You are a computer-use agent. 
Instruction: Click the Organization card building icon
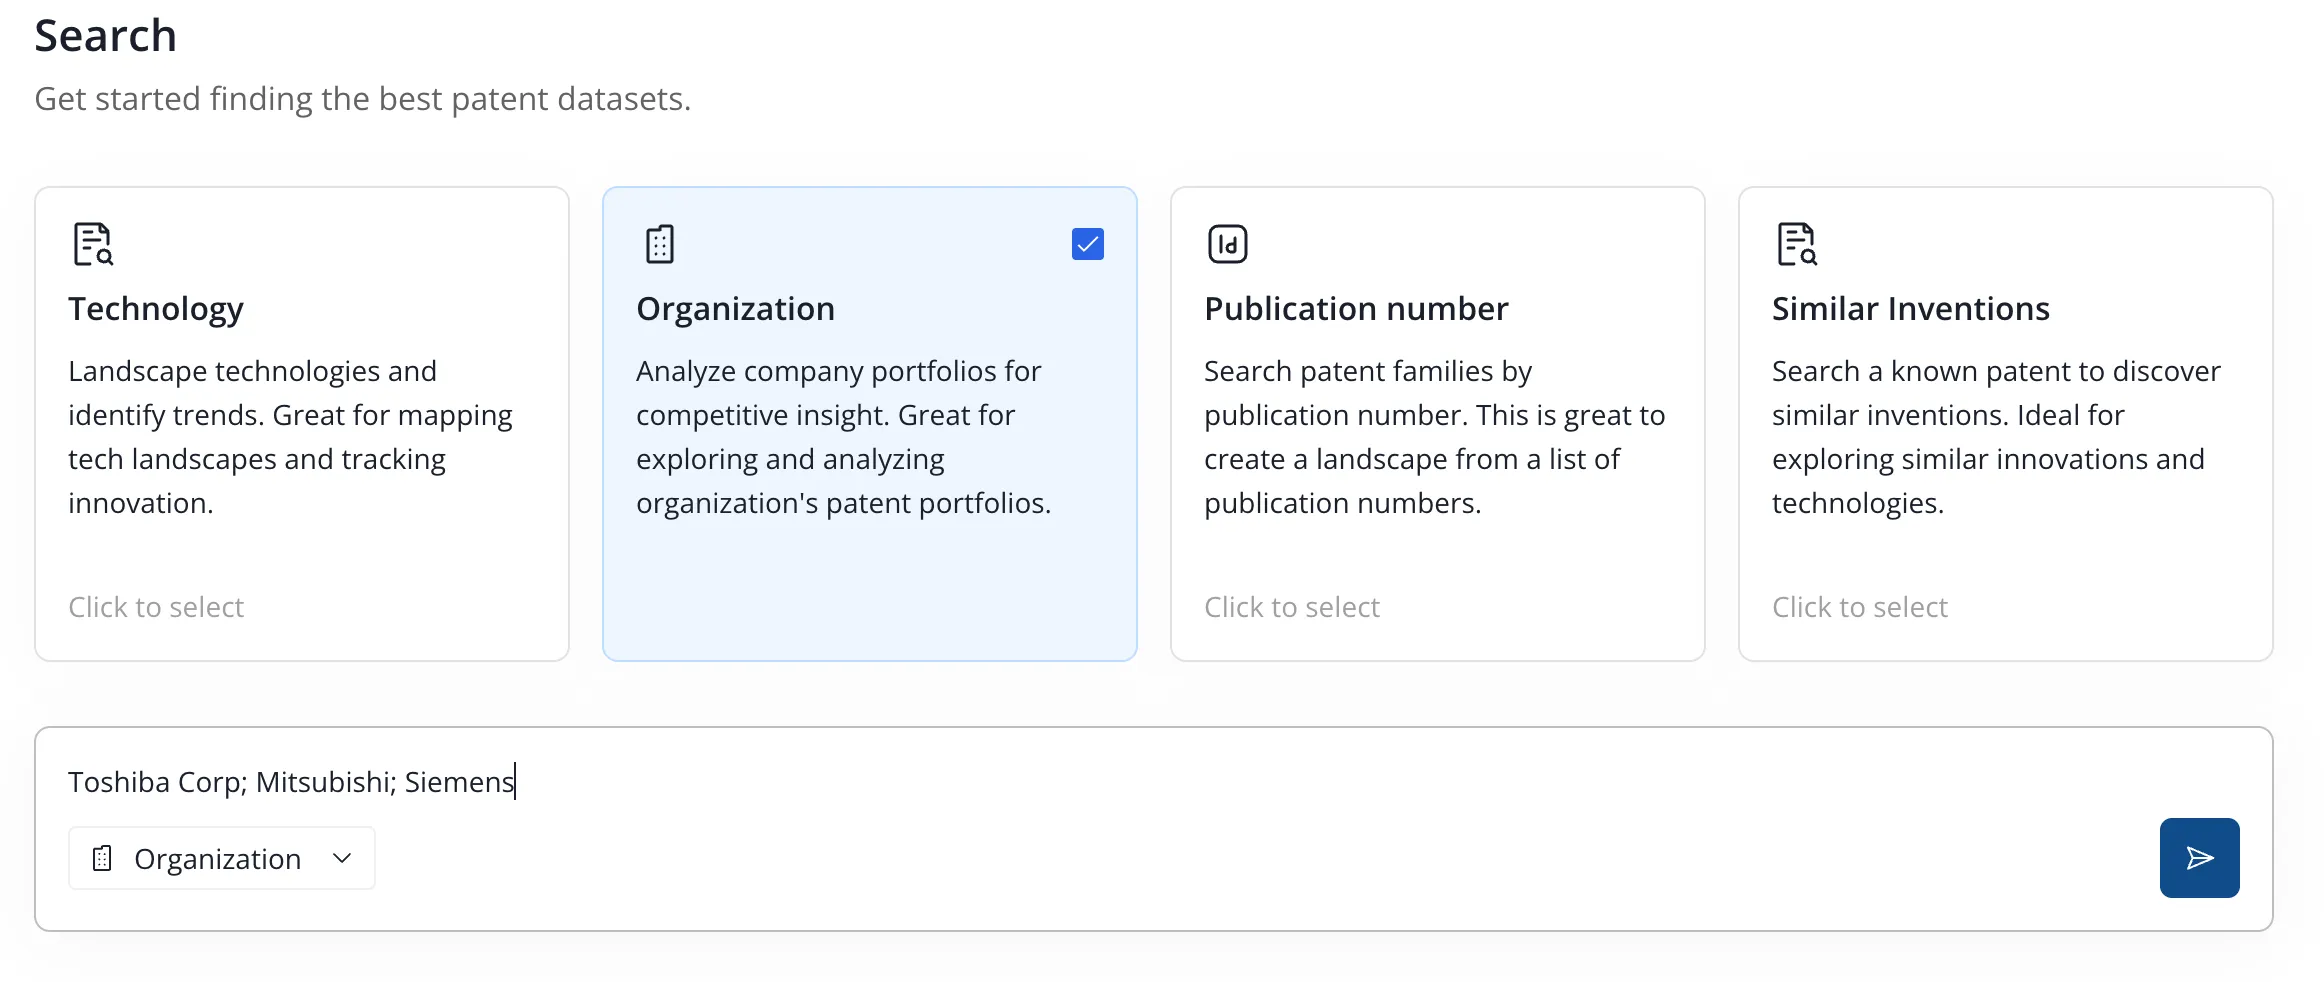click(x=660, y=244)
